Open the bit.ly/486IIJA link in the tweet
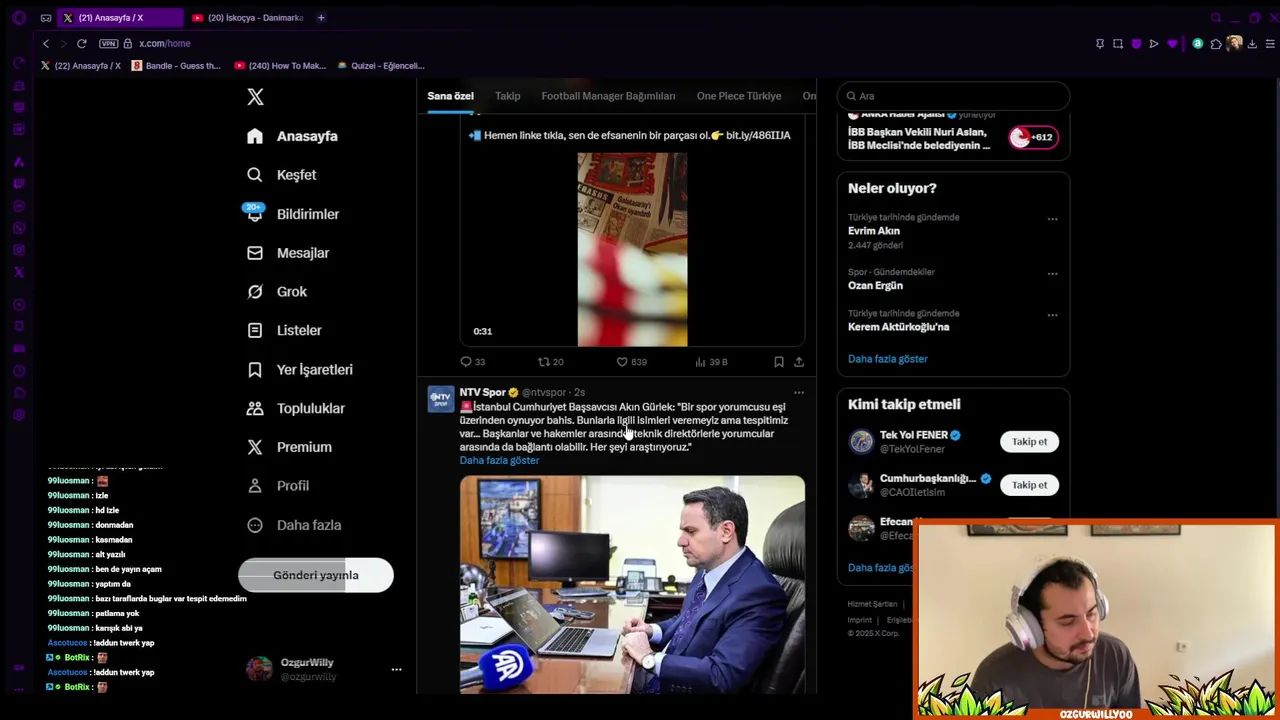Image resolution: width=1280 pixels, height=720 pixels. pos(758,135)
